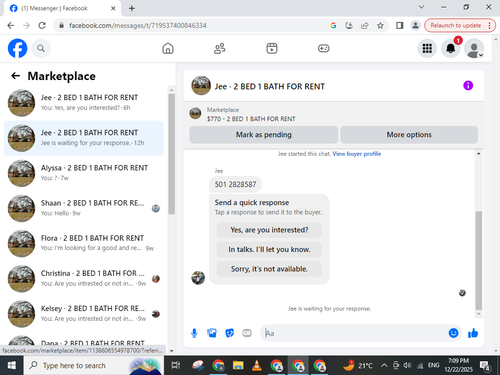
Task: Choose a sticker icon
Action: pyautogui.click(x=229, y=333)
